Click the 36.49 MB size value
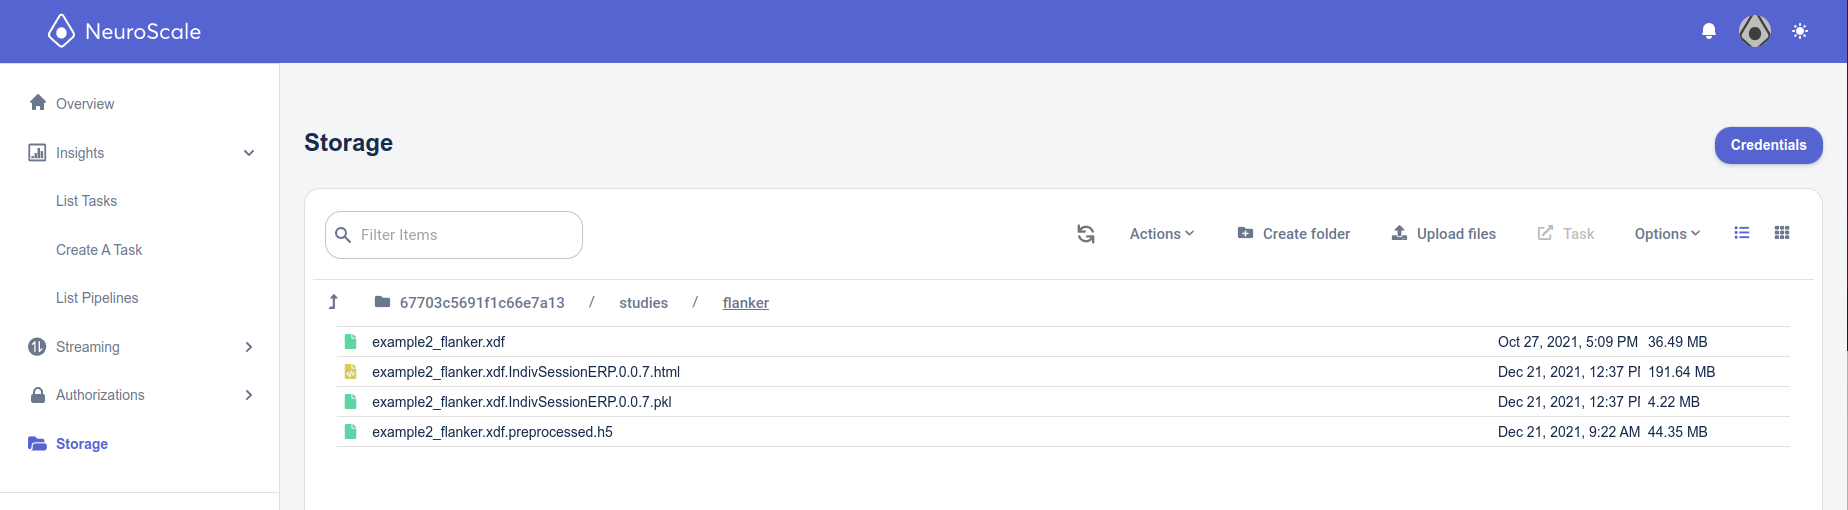Viewport: 1848px width, 510px height. coord(1678,342)
